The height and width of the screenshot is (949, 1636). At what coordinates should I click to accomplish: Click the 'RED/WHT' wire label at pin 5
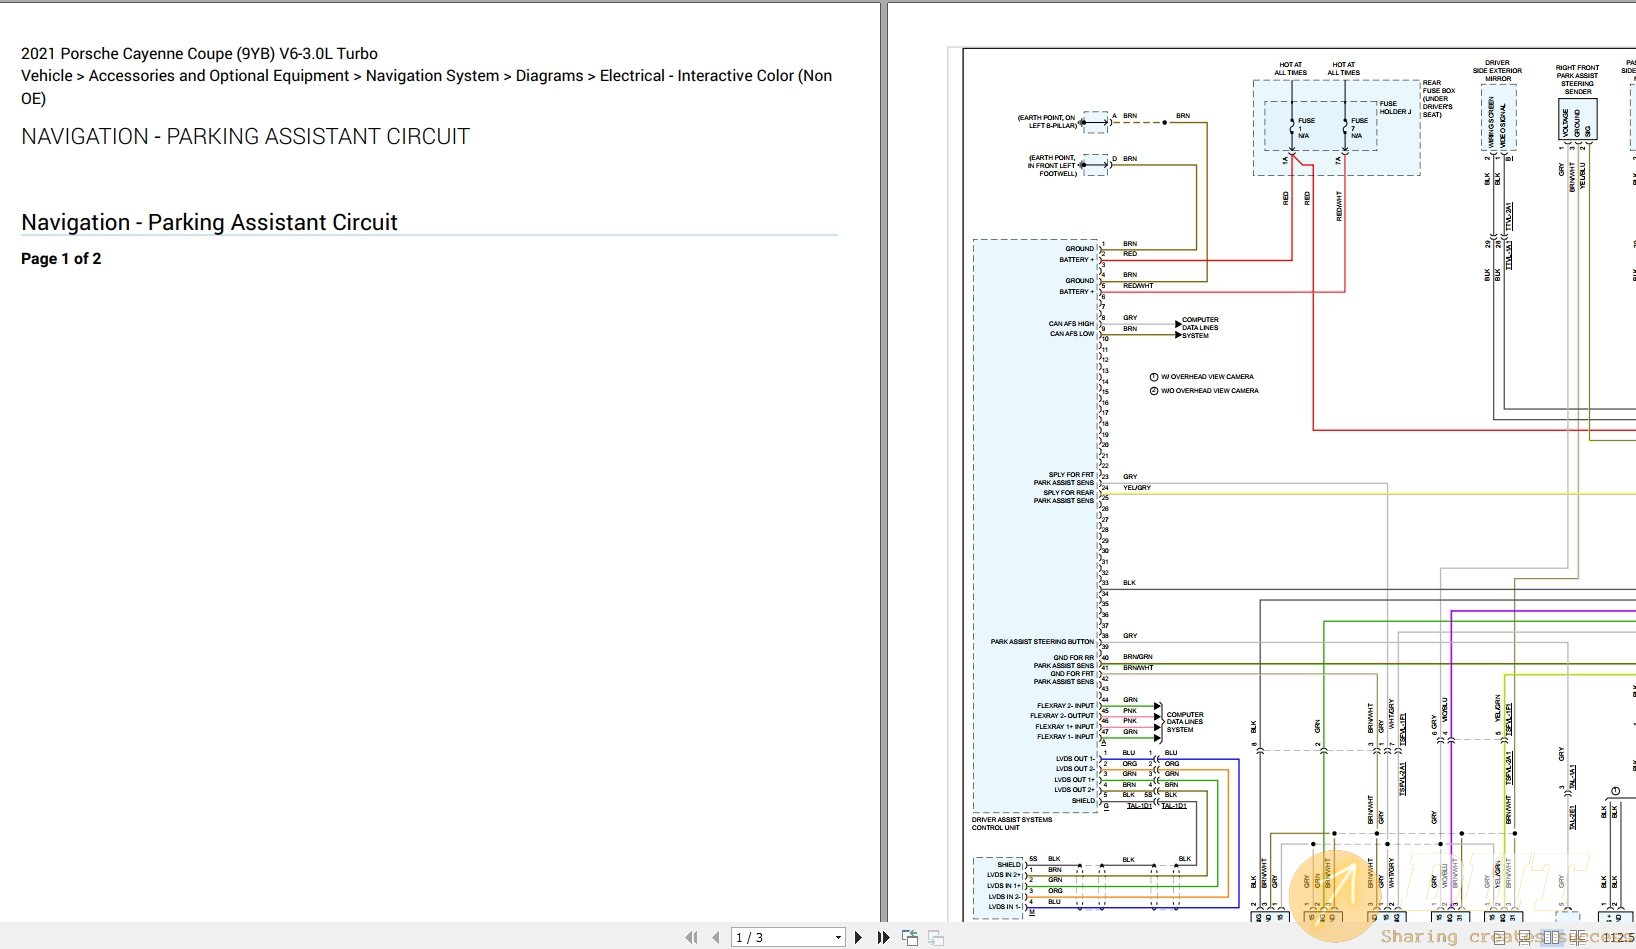tap(1138, 286)
